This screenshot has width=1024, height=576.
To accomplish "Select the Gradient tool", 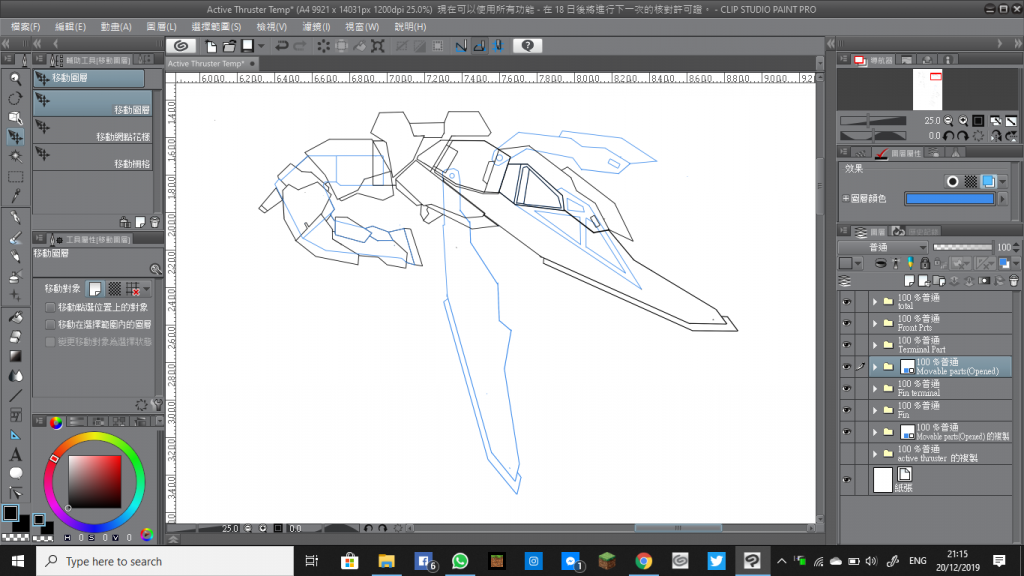I will 16,356.
